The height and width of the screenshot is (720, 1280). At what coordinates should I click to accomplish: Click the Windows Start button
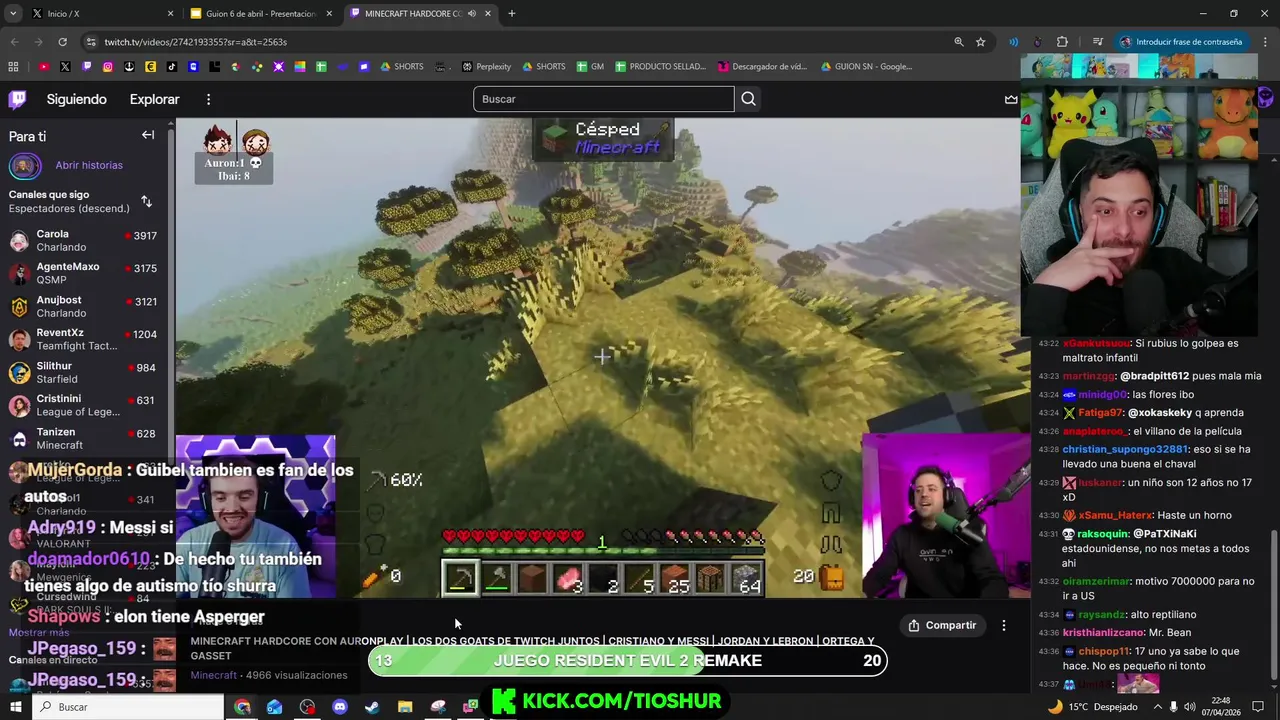pyautogui.click(x=16, y=707)
